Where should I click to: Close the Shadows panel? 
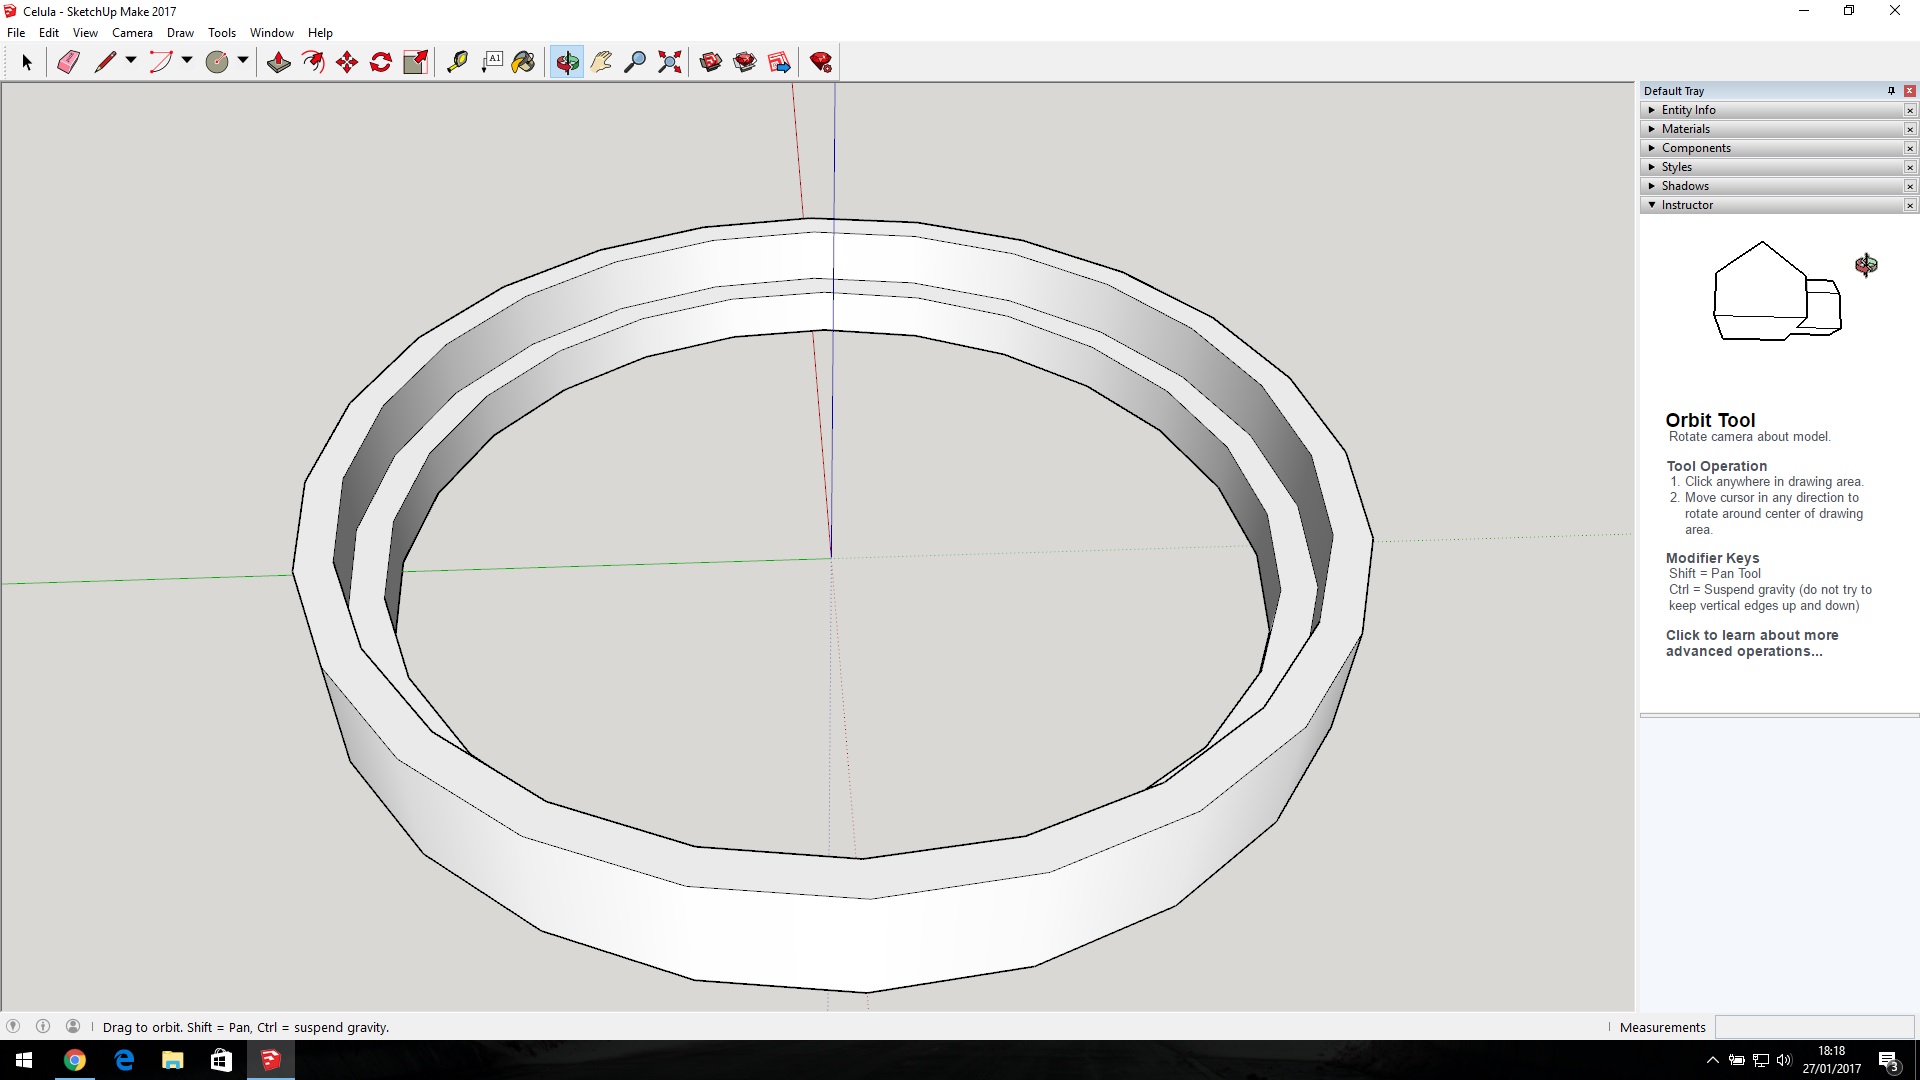point(1910,186)
